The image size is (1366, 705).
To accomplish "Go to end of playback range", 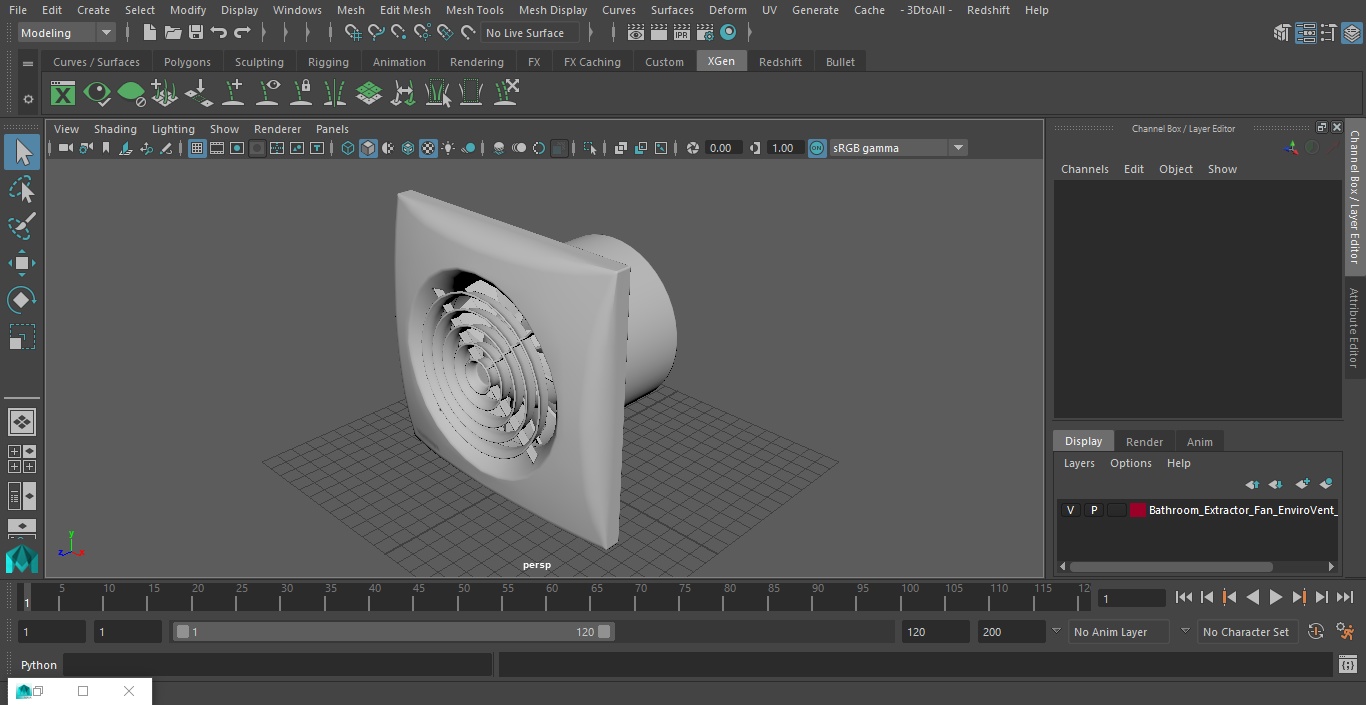I will pos(1344,598).
